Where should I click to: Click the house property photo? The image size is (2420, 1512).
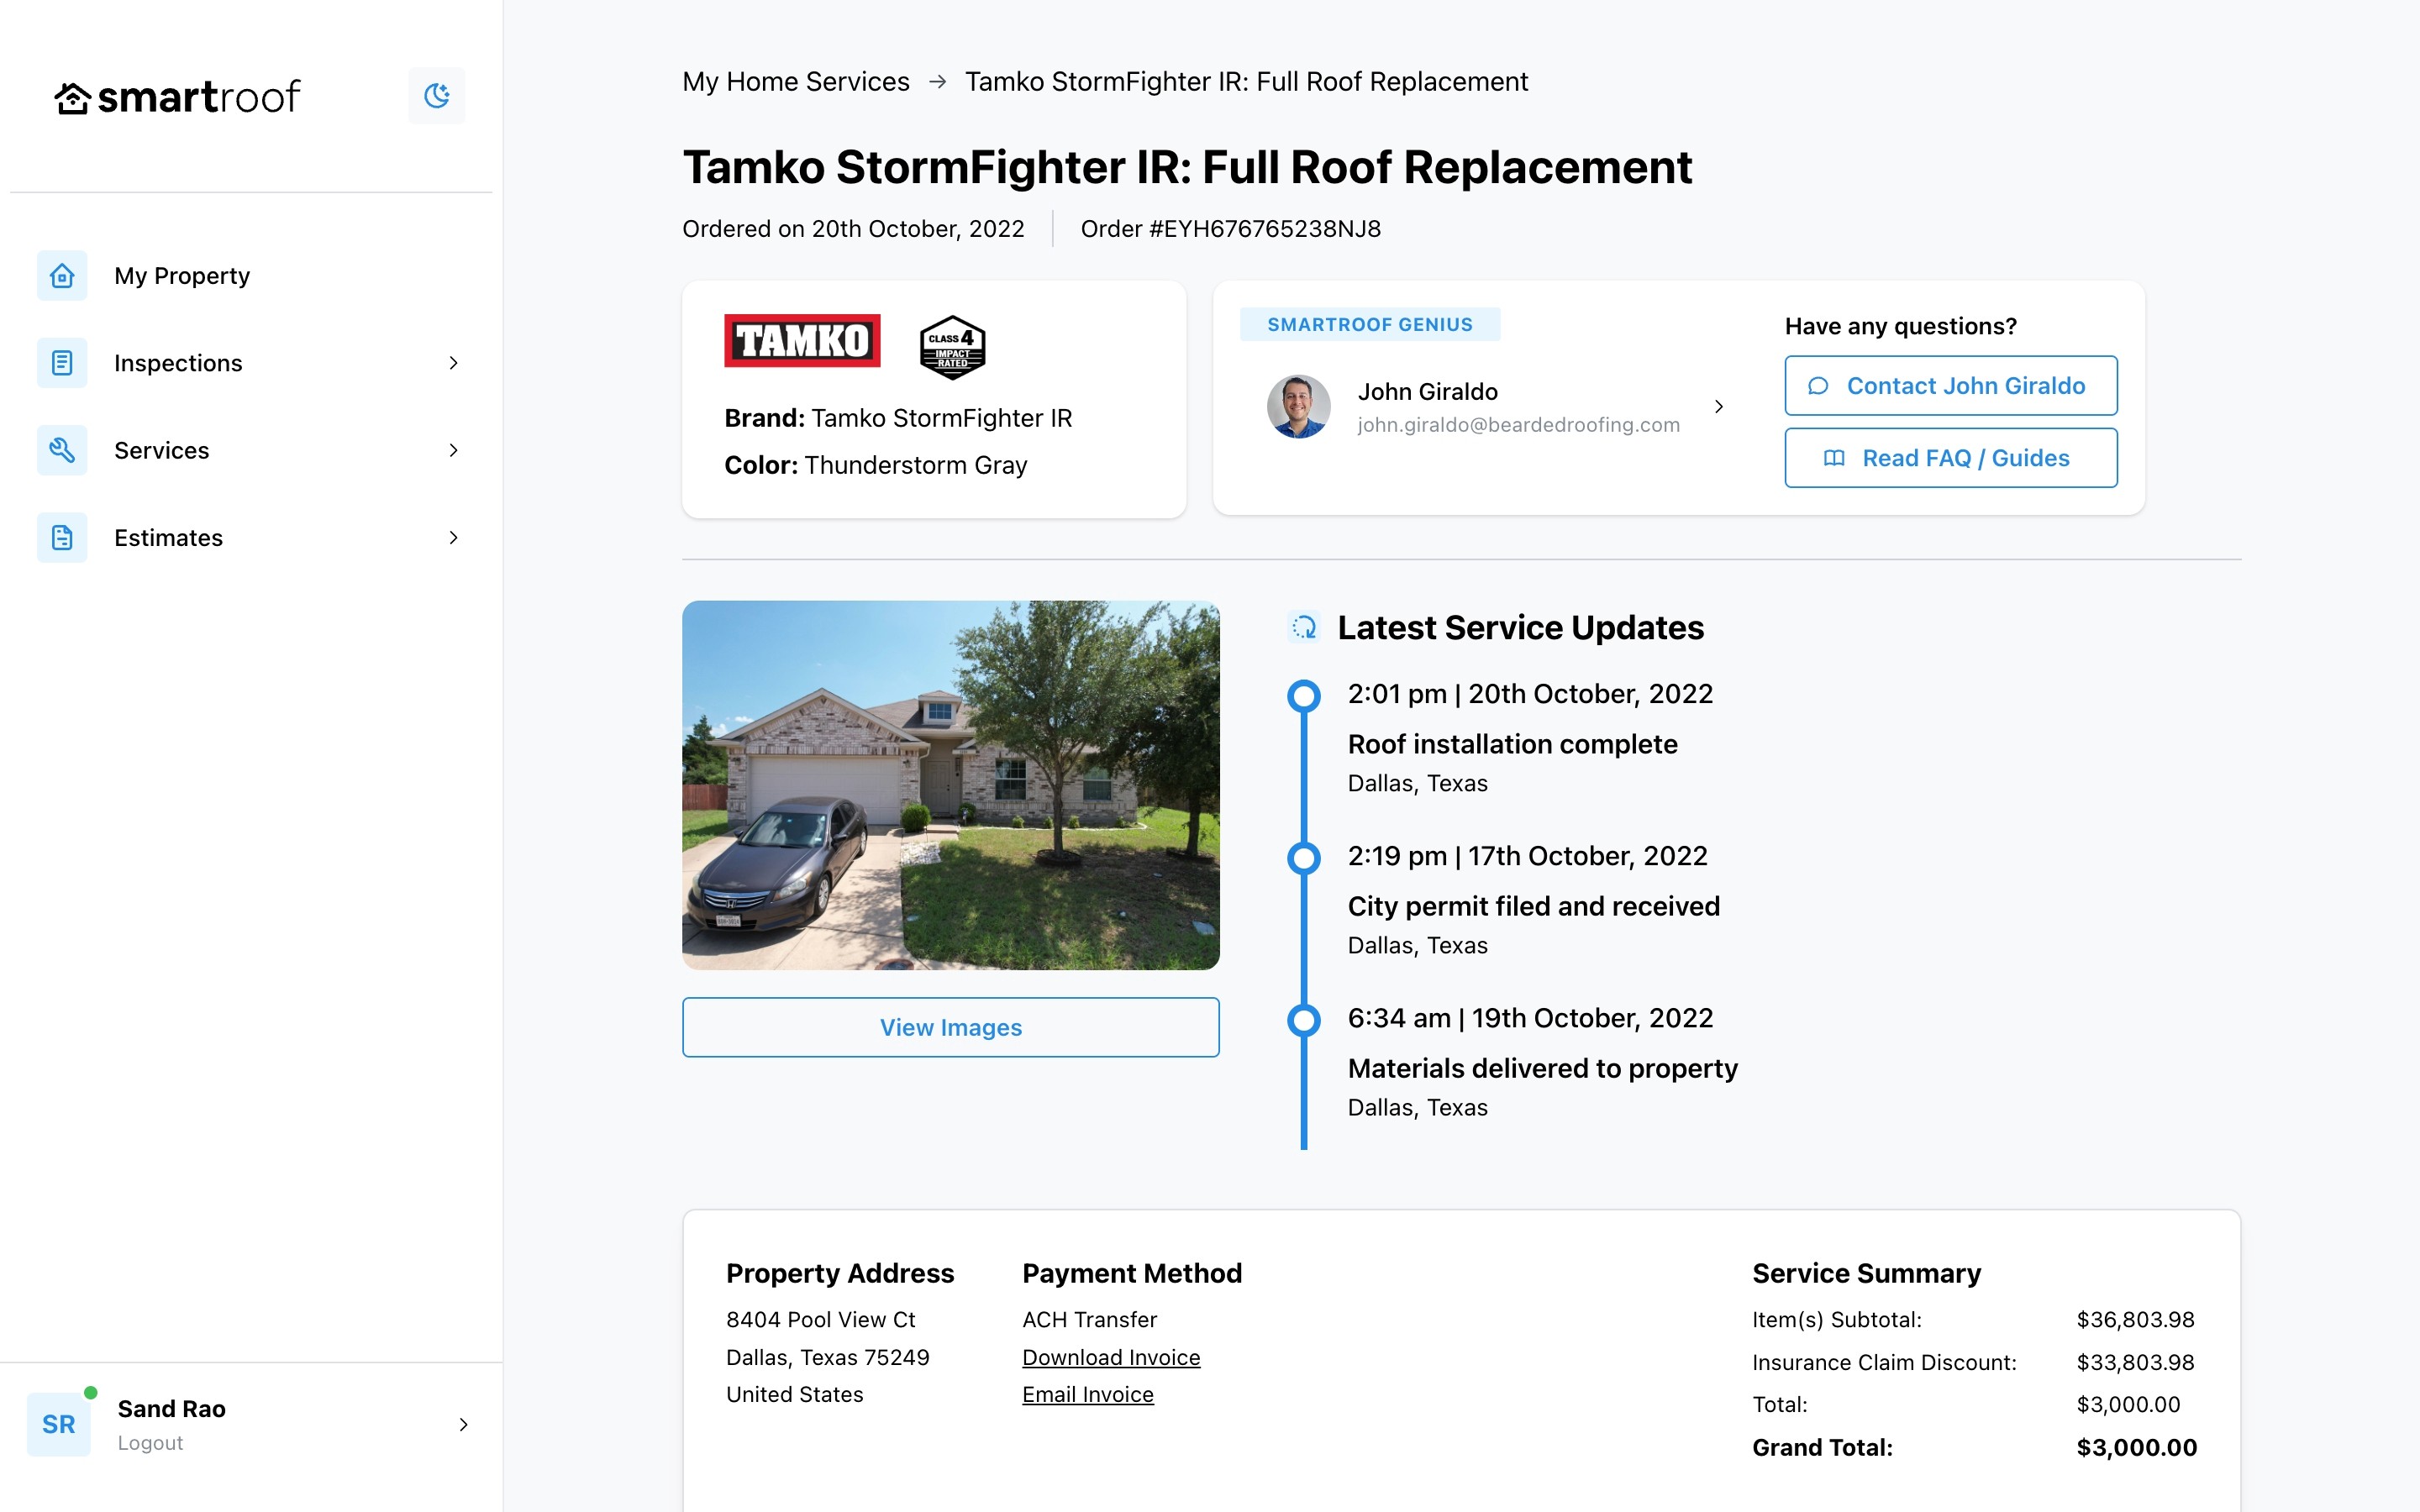[x=951, y=785]
